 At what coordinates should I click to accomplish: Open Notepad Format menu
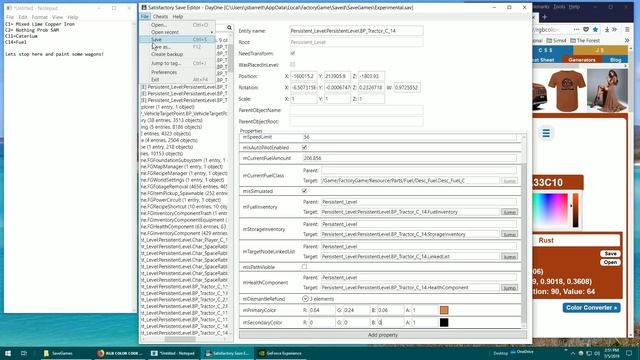coord(40,17)
